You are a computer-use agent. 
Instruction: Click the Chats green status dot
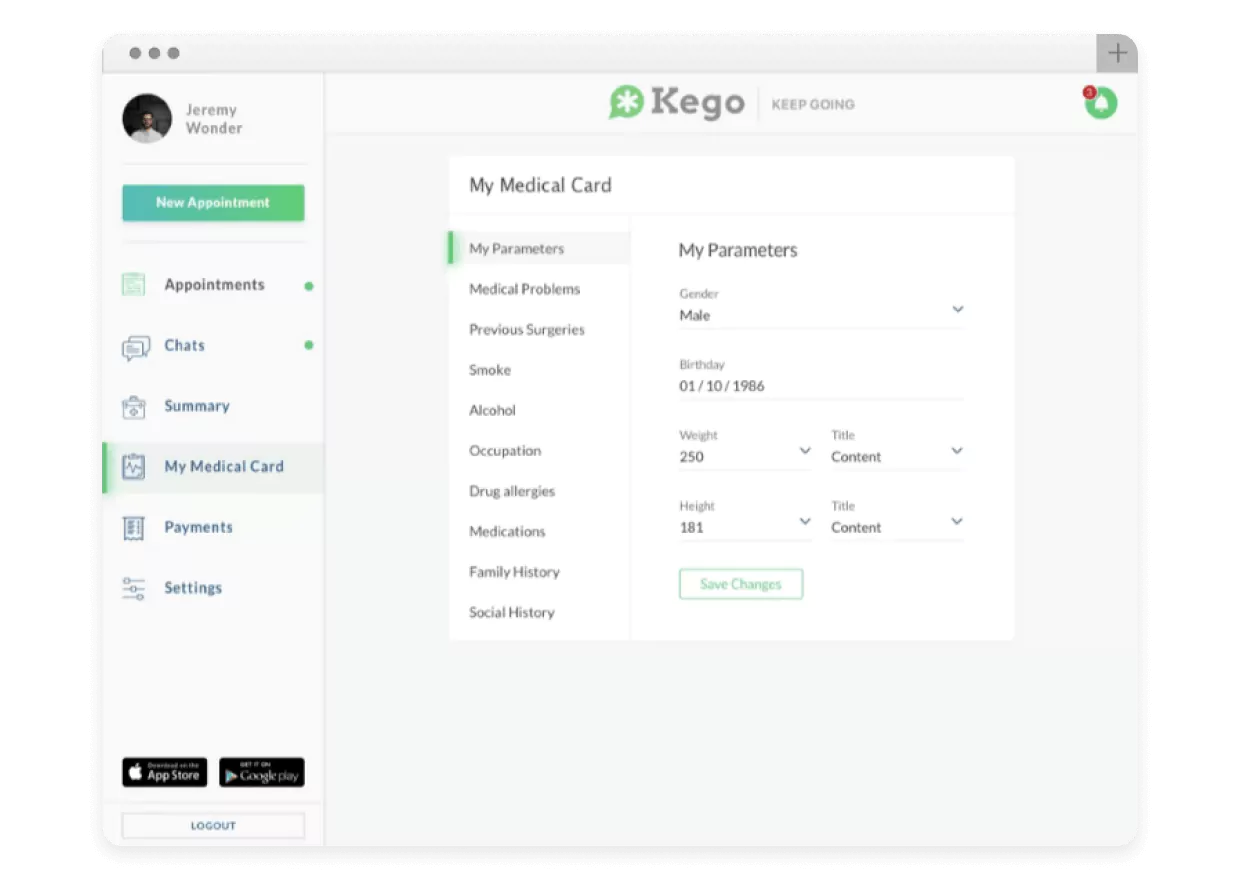(309, 345)
